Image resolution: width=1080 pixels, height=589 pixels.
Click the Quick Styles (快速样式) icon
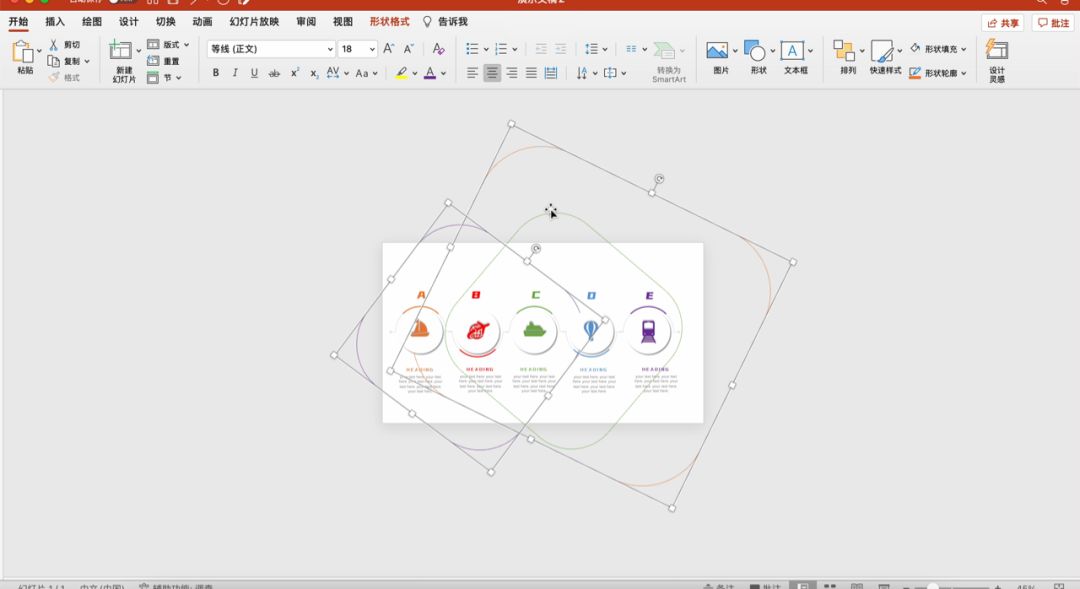click(x=882, y=51)
